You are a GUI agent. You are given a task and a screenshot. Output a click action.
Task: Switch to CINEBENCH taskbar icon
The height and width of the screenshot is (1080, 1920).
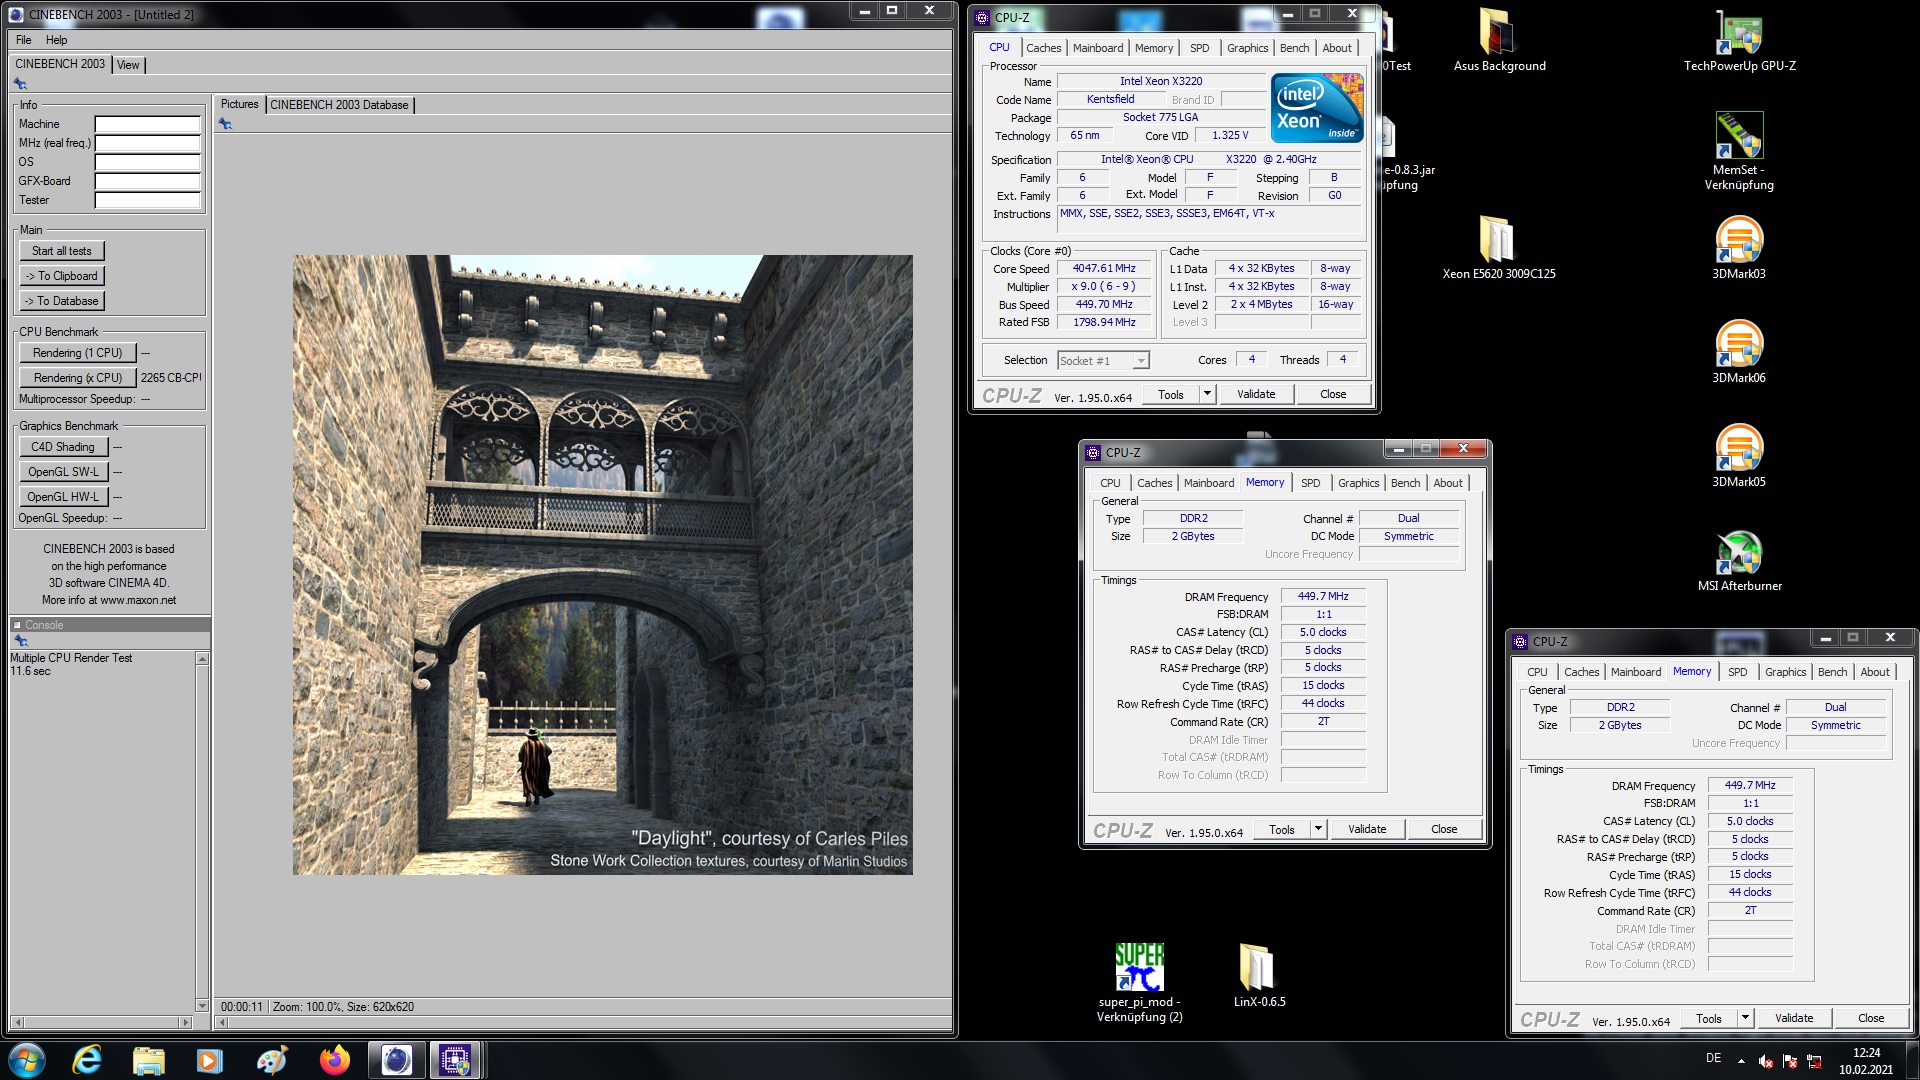click(x=396, y=1060)
